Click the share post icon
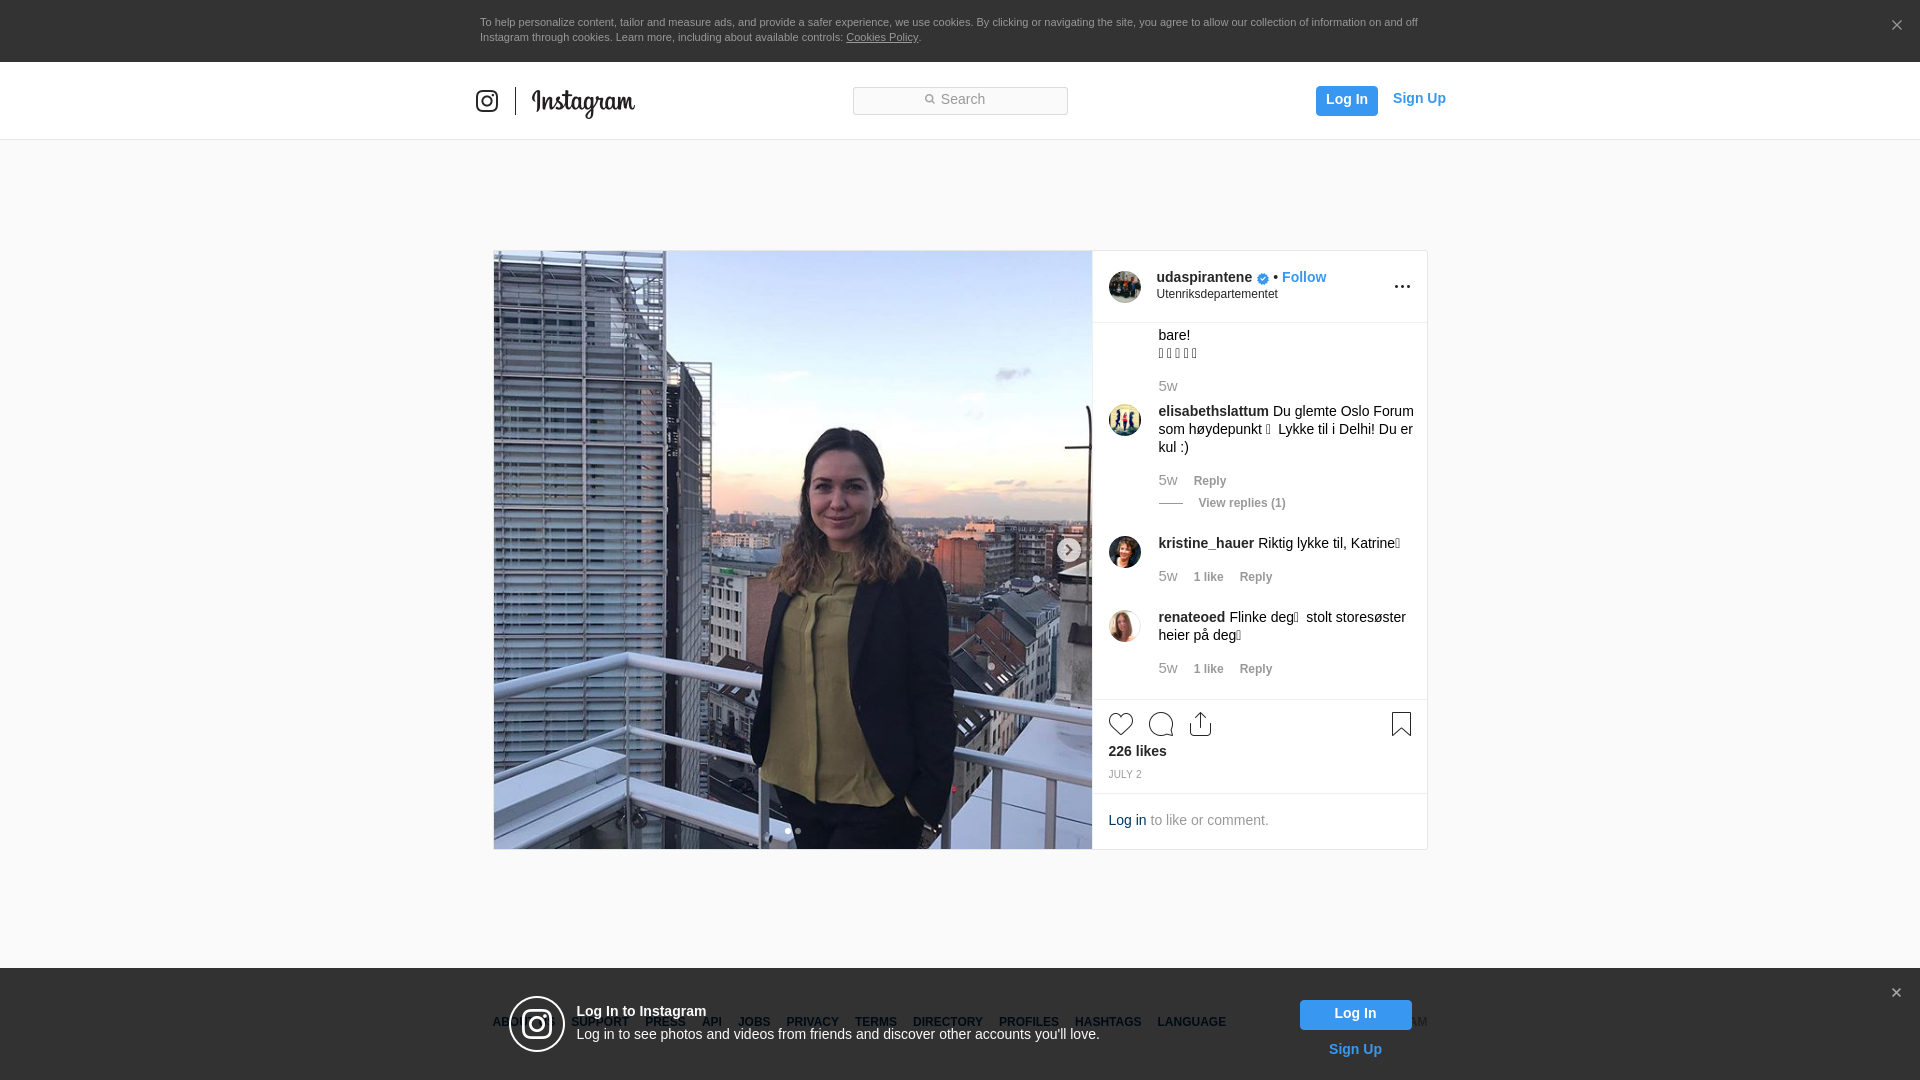Viewport: 1920px width, 1080px height. 1201,724
